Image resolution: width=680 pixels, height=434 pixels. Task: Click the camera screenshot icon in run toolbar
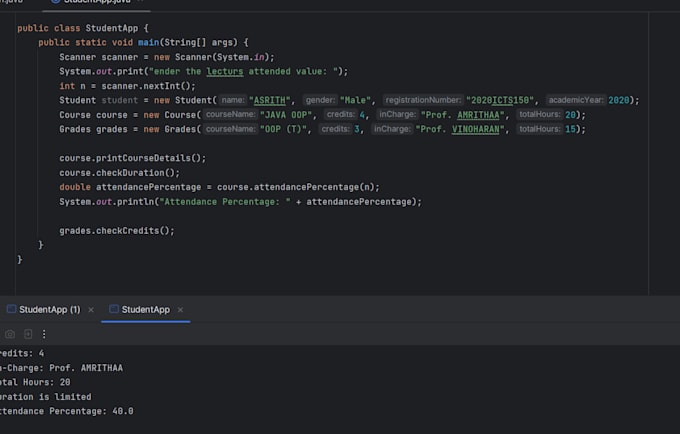click(10, 334)
